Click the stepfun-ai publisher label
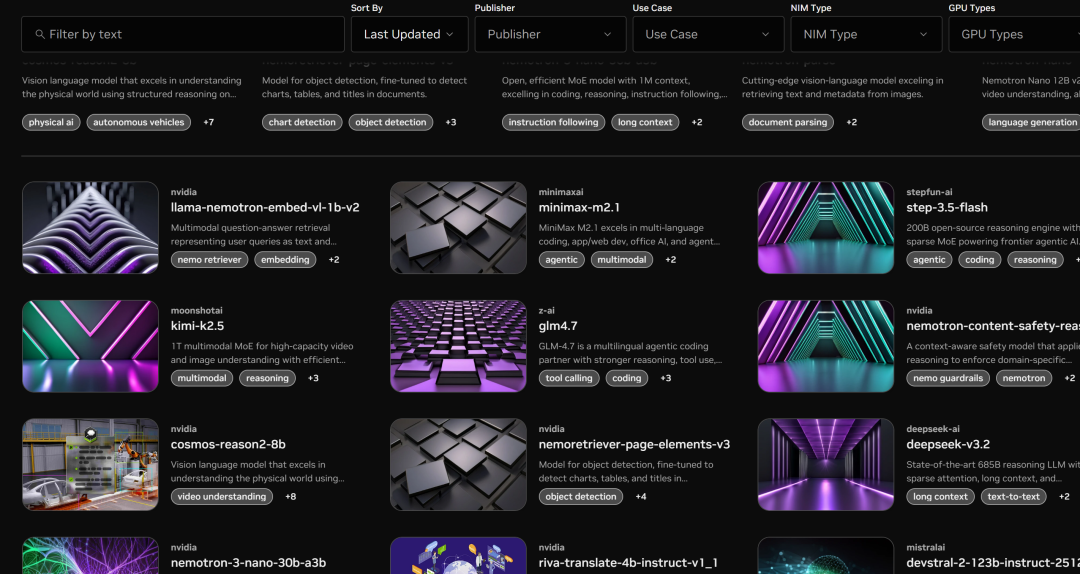Screen dimensions: 1080x574 (929, 192)
